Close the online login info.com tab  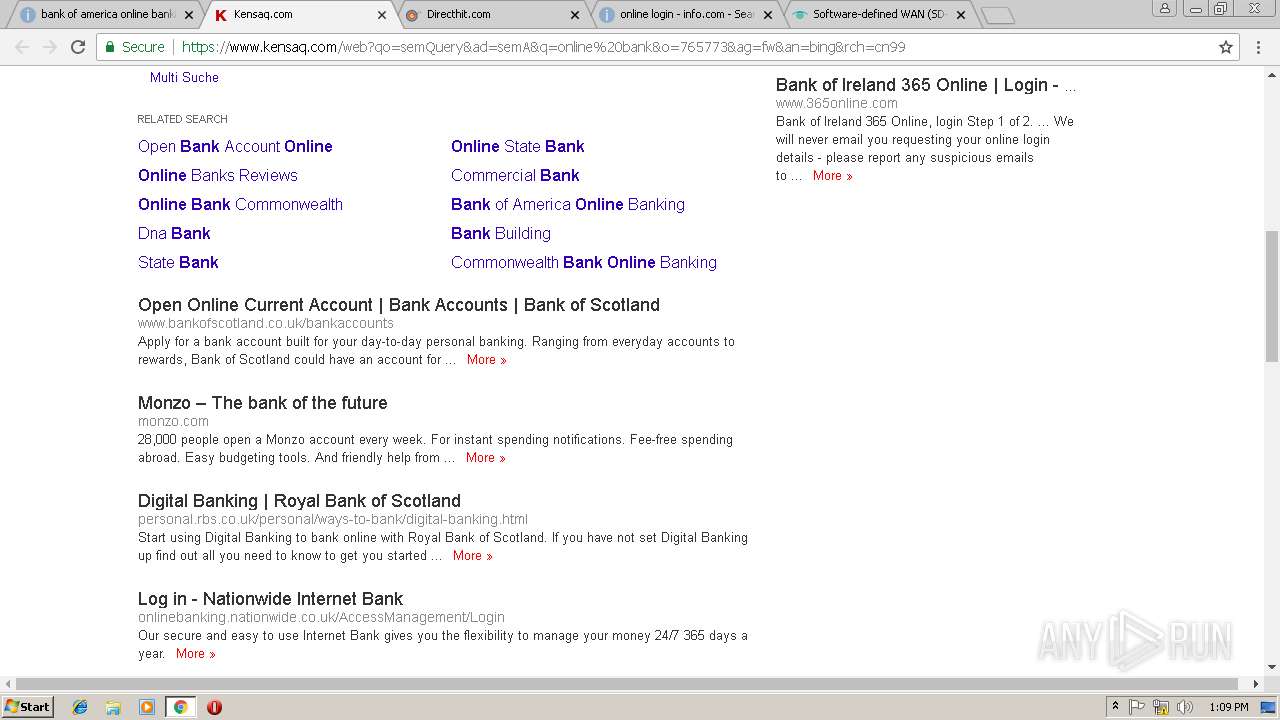pyautogui.click(x=768, y=15)
